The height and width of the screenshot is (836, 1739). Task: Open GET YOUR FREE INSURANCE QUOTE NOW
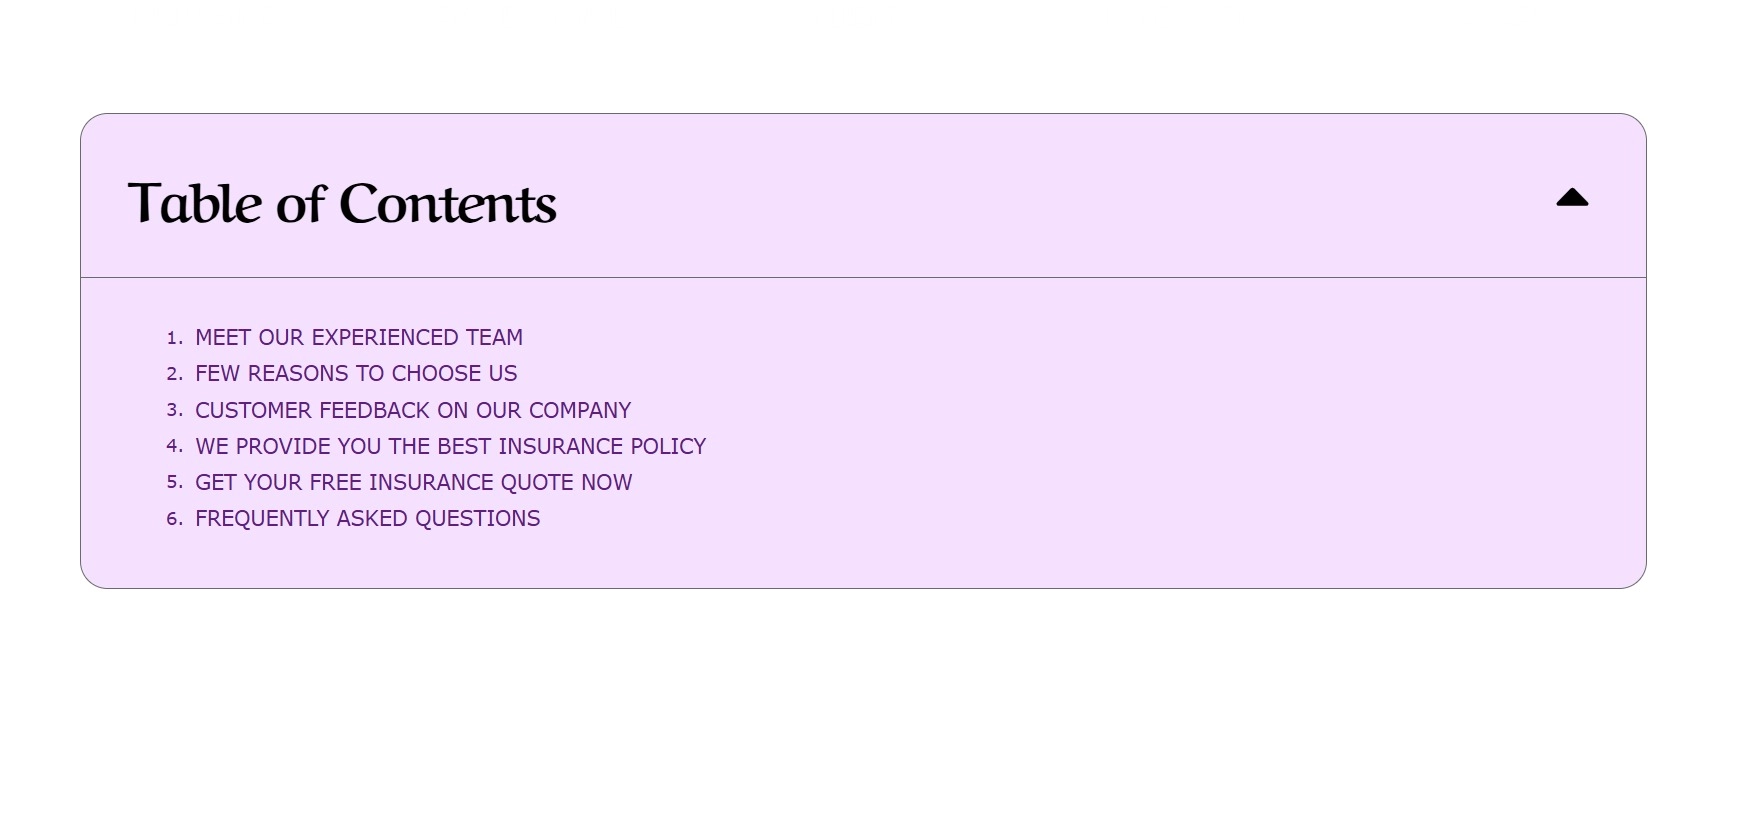[414, 482]
